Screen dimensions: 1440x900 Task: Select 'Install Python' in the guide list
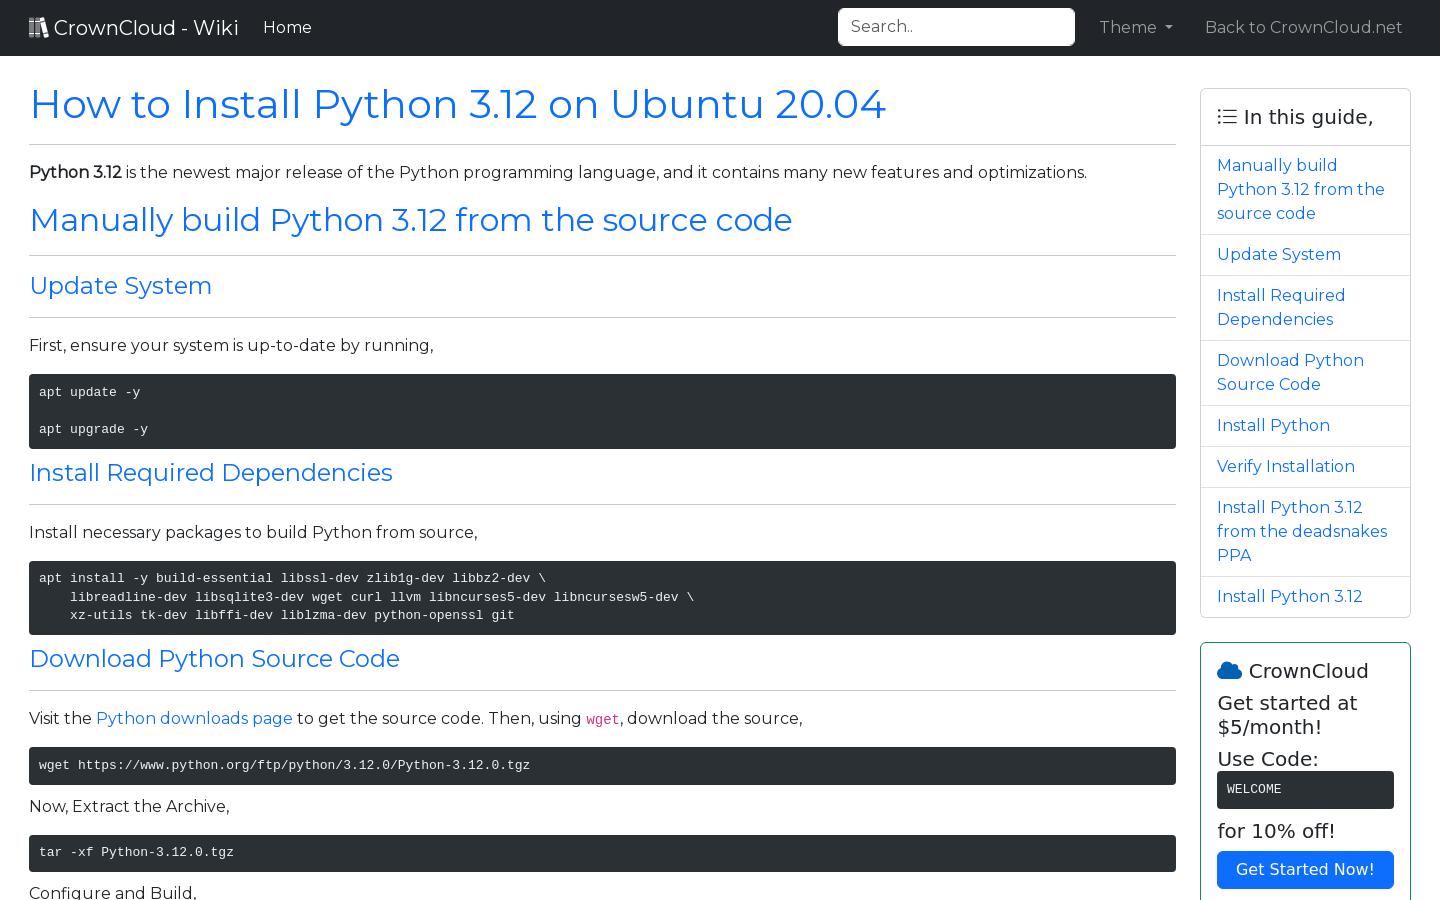(1273, 425)
